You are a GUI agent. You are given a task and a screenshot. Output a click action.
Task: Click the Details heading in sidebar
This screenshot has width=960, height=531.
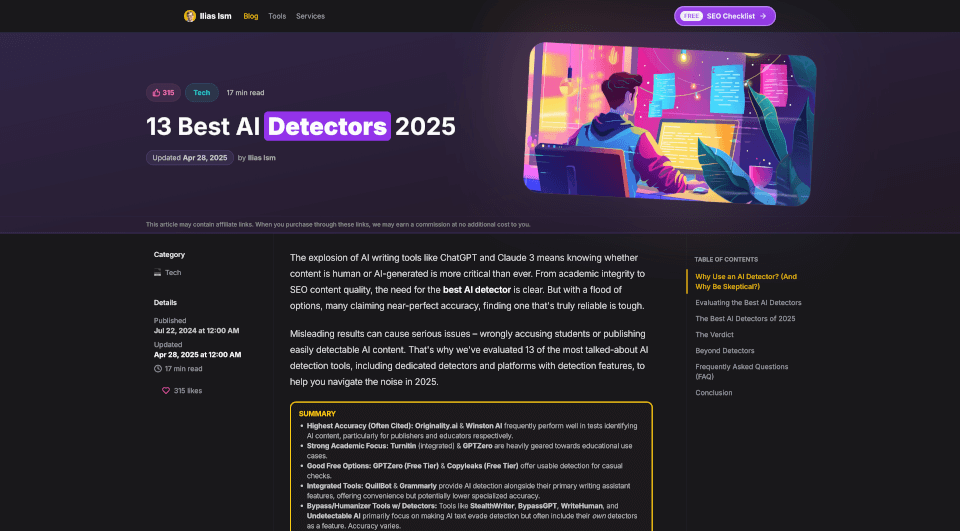point(165,303)
